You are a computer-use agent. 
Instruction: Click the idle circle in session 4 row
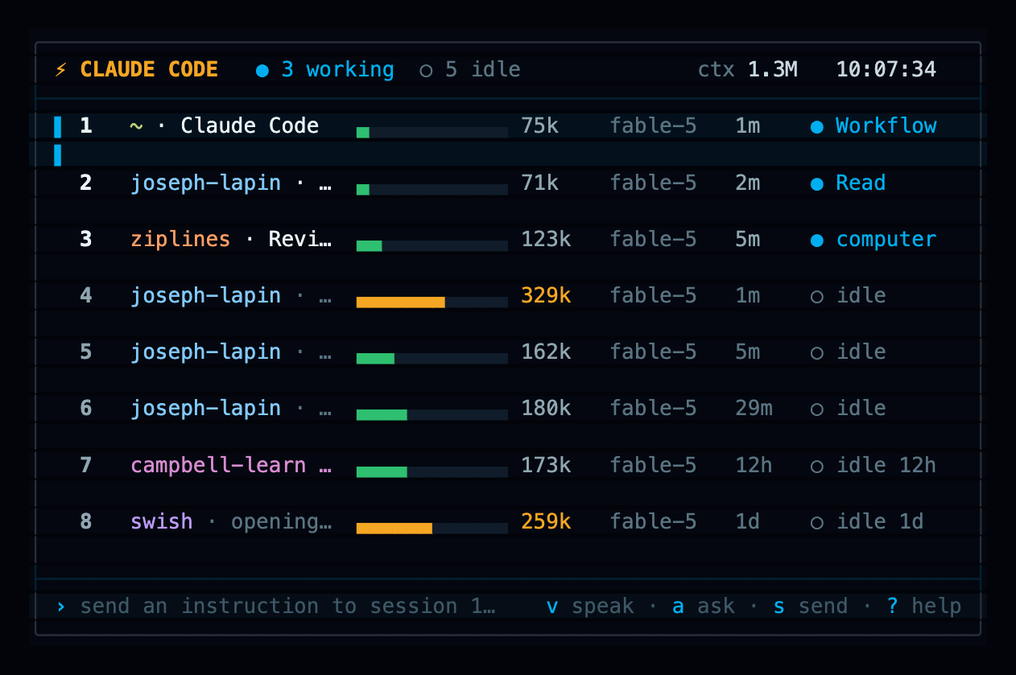817,297
